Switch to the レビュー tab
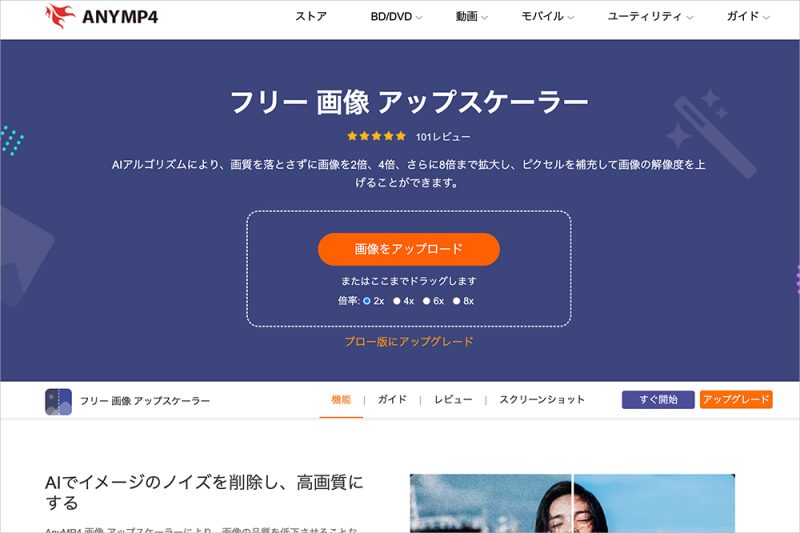Screen dimensions: 800x533 pyautogui.click(x=453, y=400)
